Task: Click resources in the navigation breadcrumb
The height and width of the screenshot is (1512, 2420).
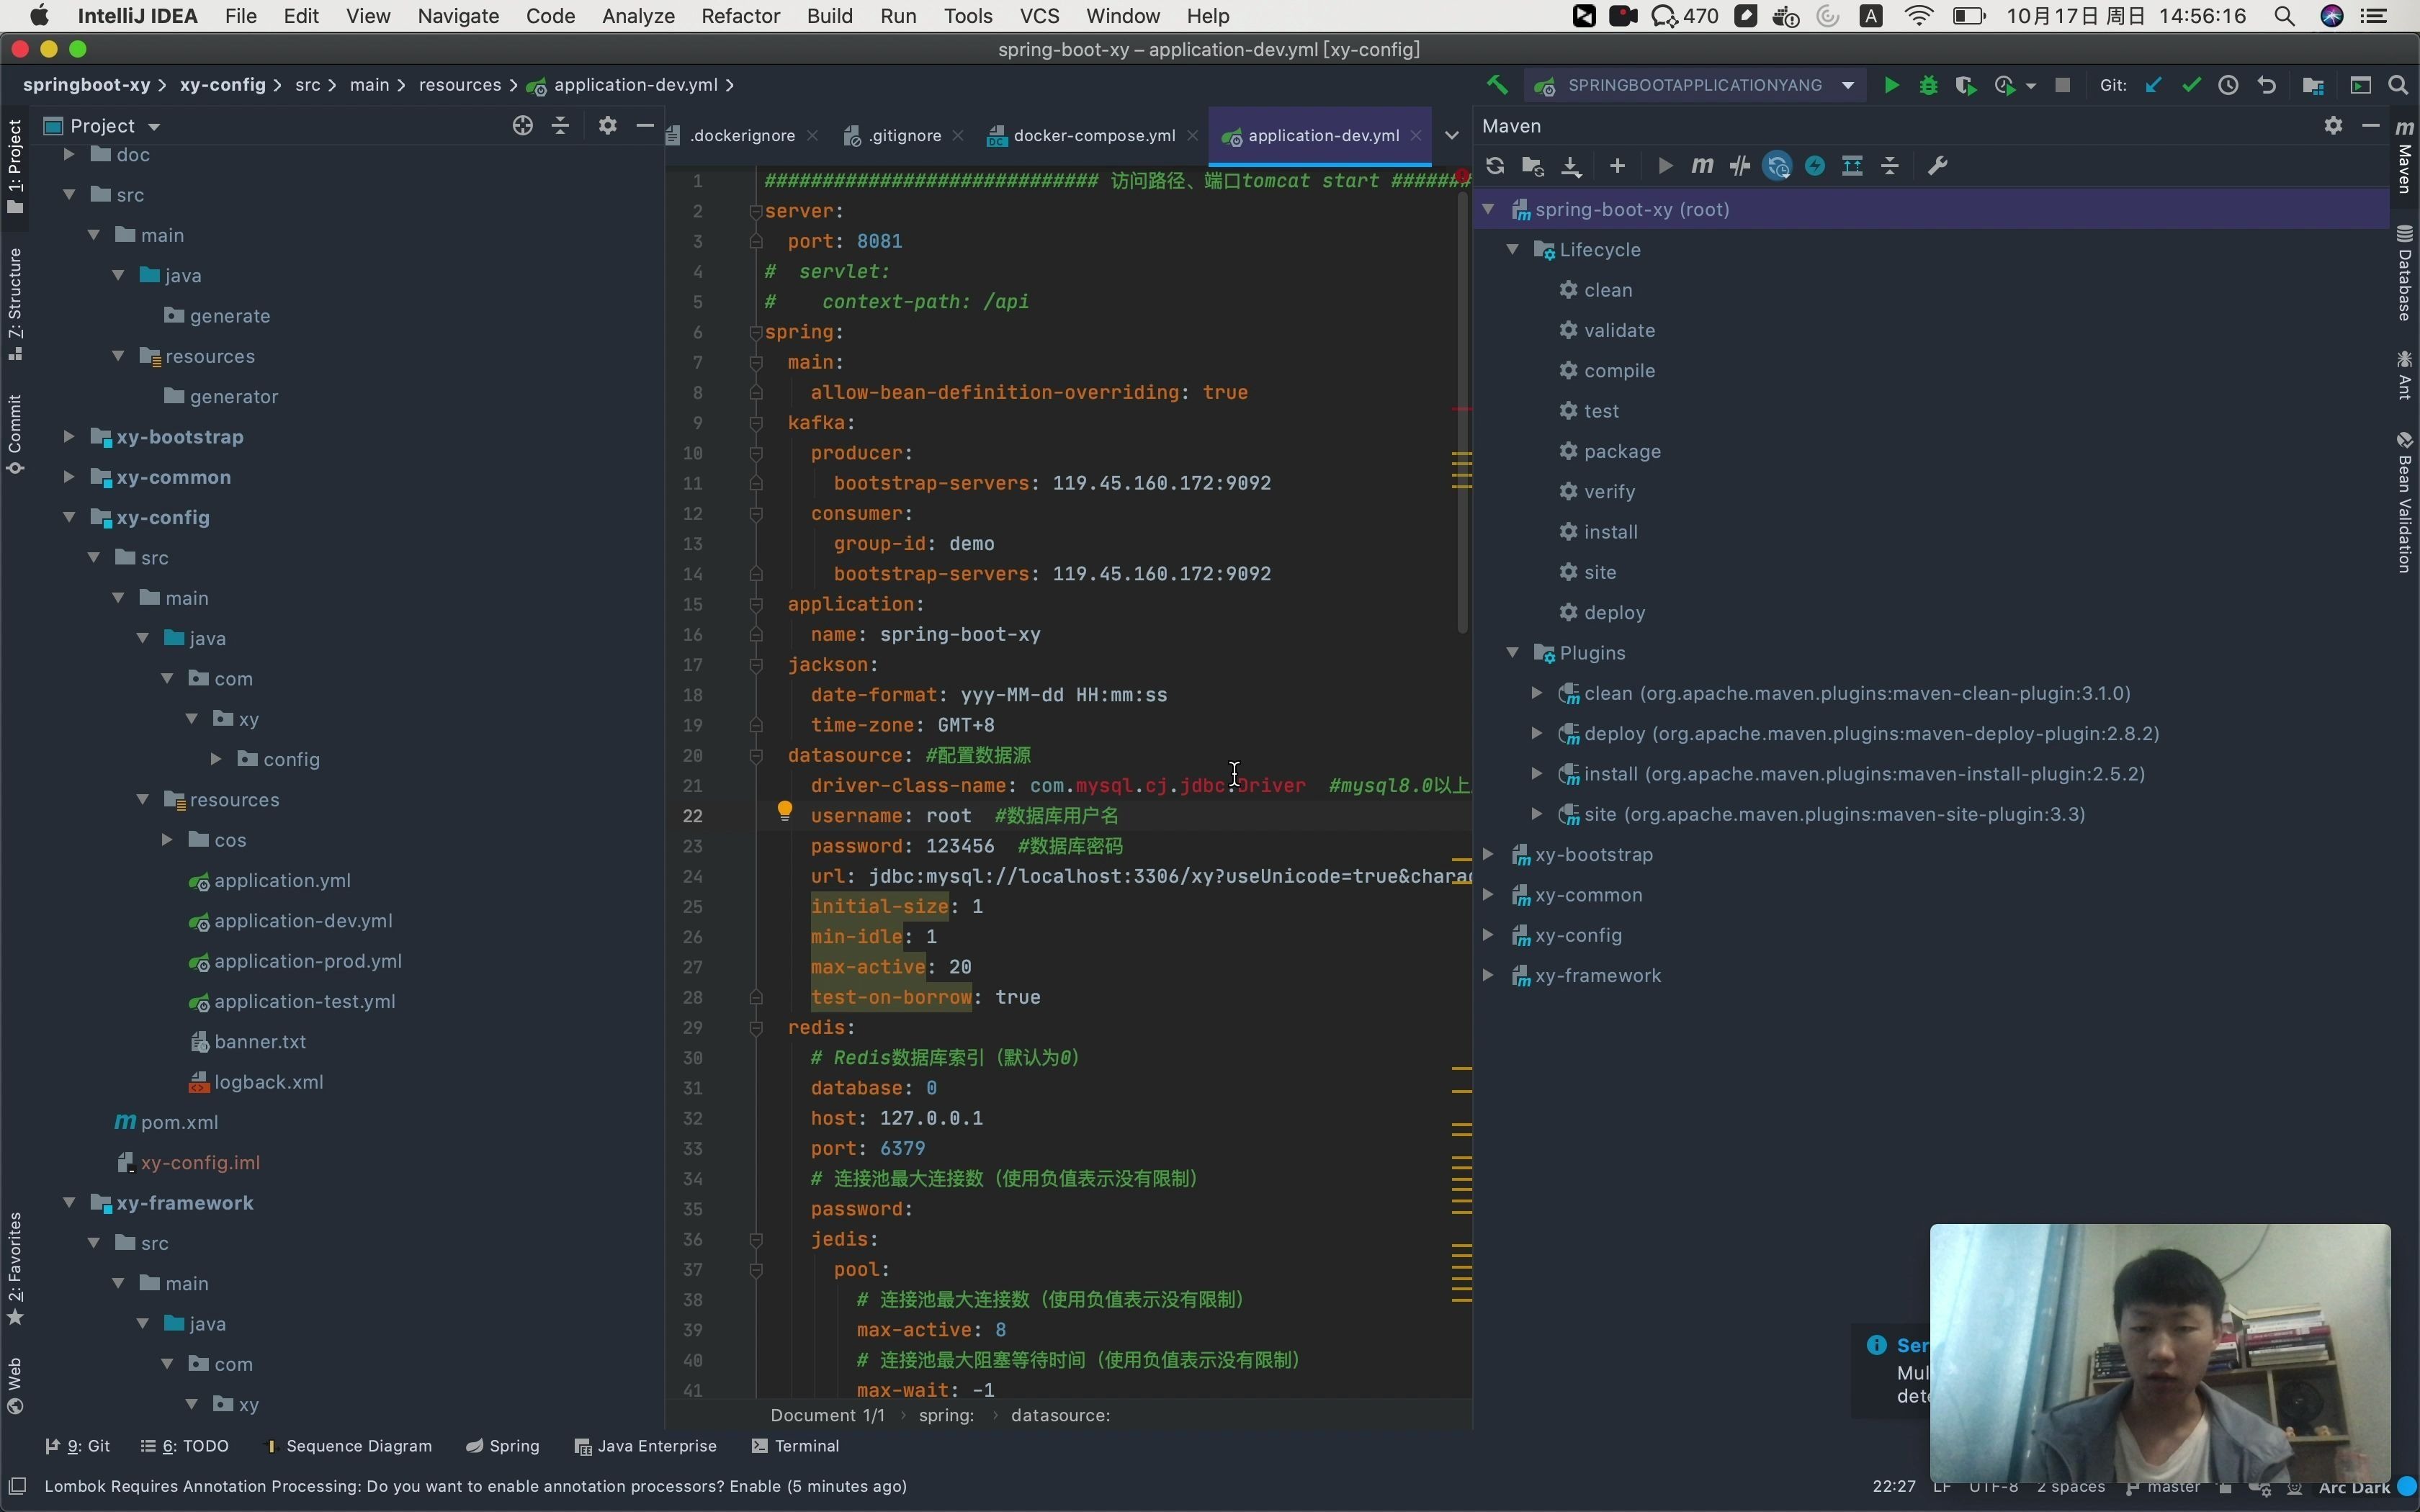Action: pyautogui.click(x=460, y=85)
